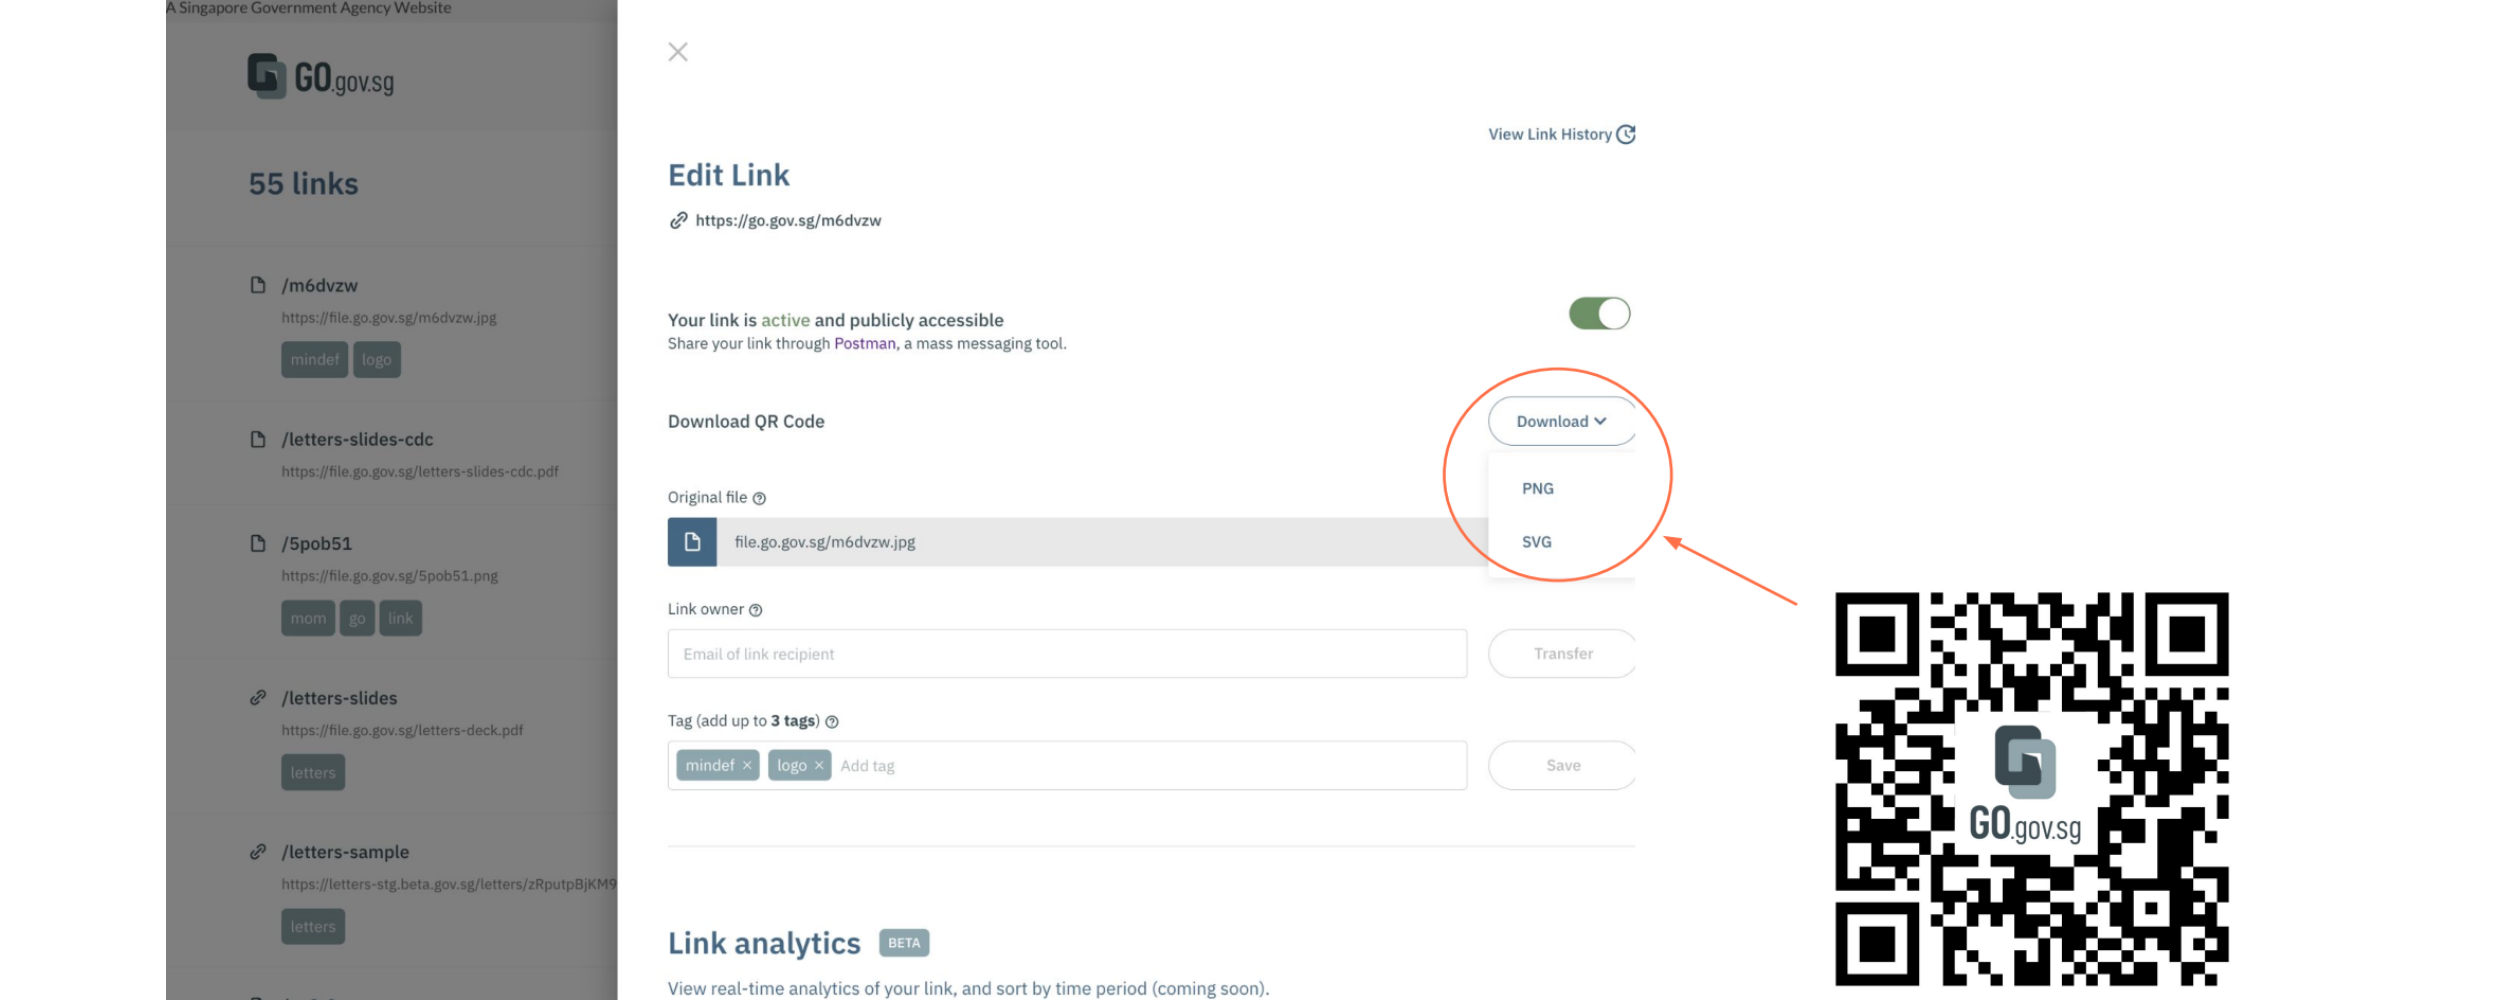Click the history clock icon
This screenshot has width=2500, height=1000.
(1626, 134)
